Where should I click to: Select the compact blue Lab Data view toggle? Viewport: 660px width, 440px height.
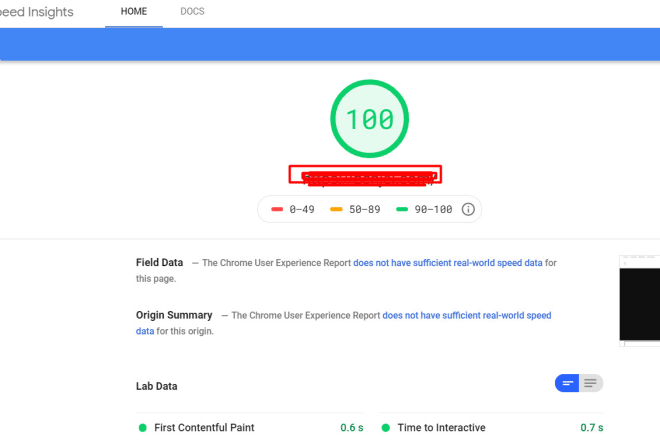coord(567,383)
